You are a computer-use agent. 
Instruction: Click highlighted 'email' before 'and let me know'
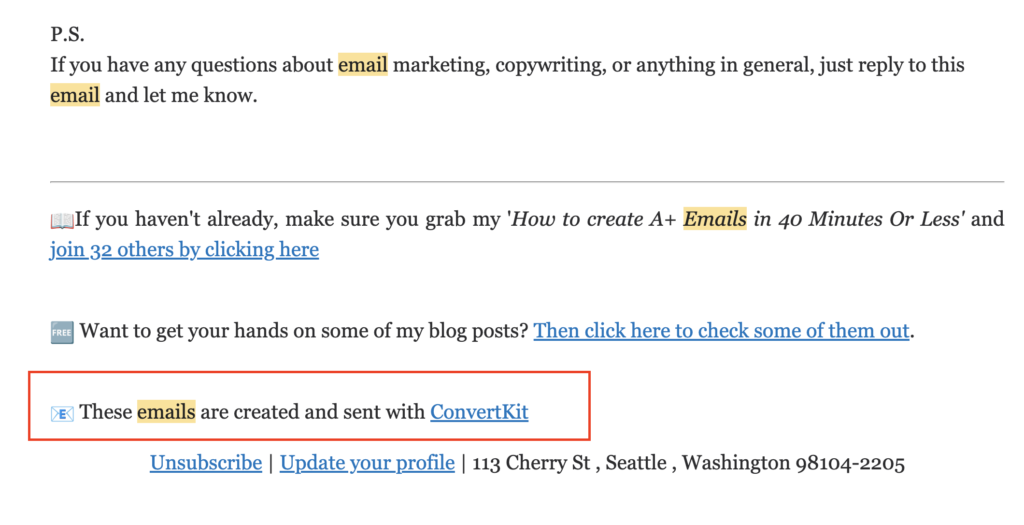tap(75, 96)
